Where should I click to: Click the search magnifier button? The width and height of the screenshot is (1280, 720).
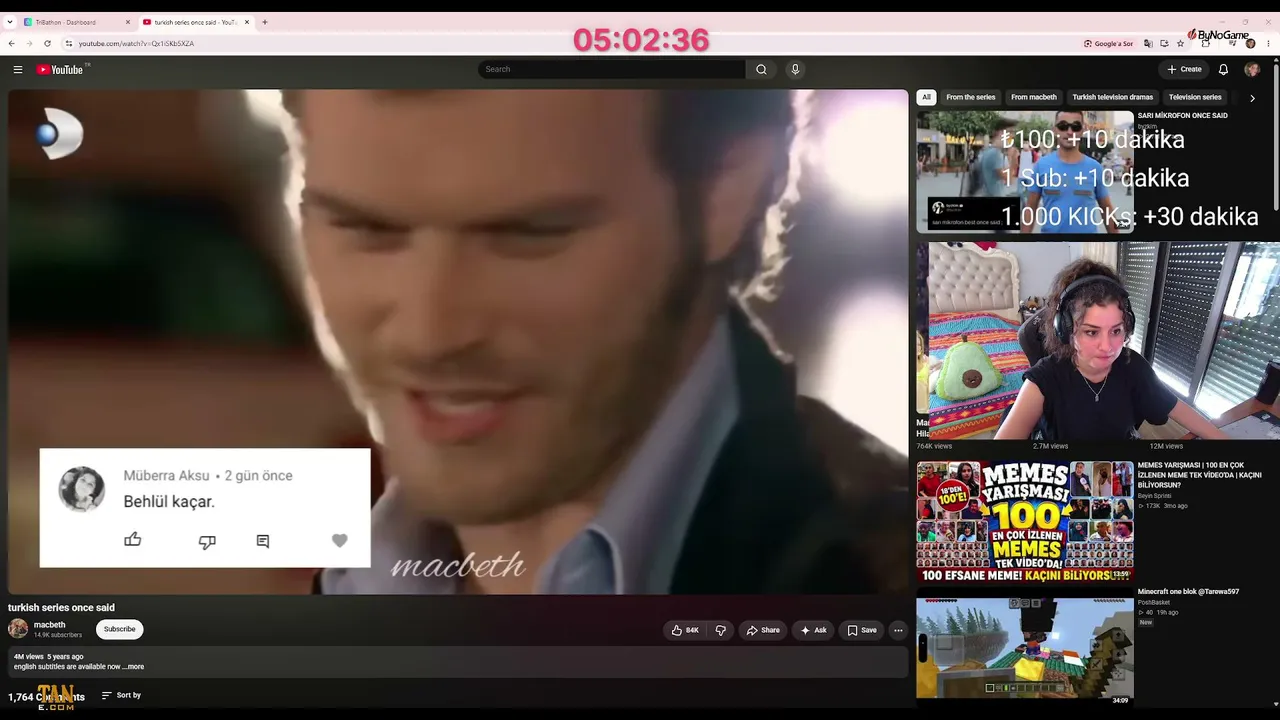[761, 69]
